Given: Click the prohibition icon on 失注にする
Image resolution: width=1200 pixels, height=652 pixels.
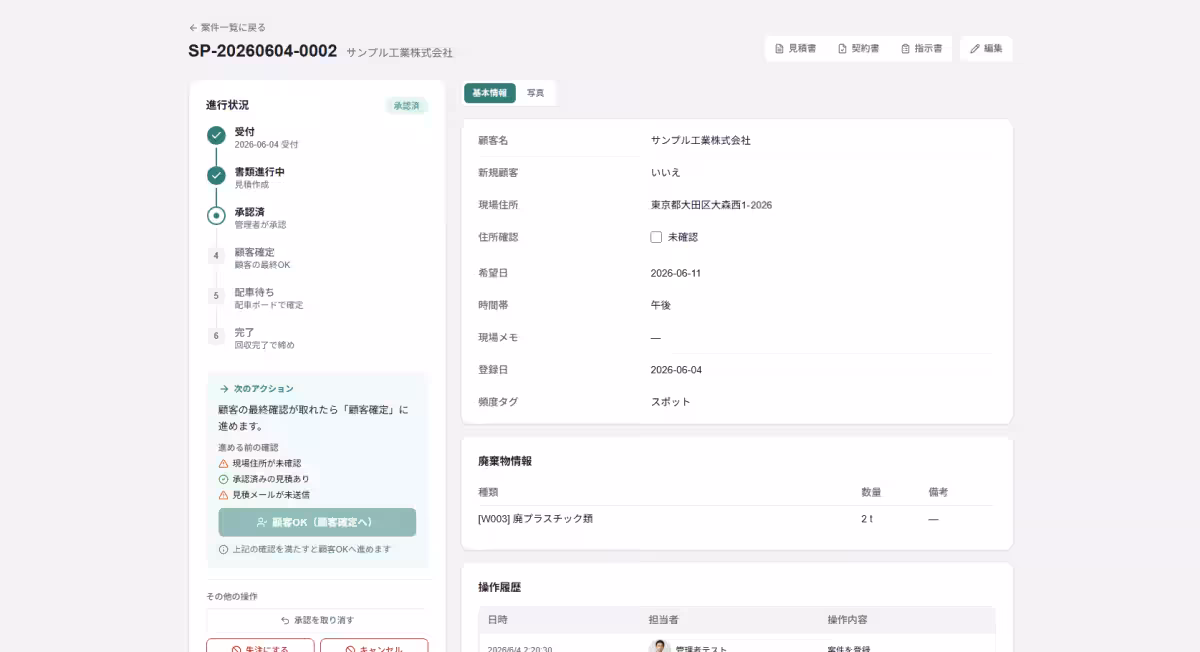Looking at the screenshot, I should coord(236,650).
